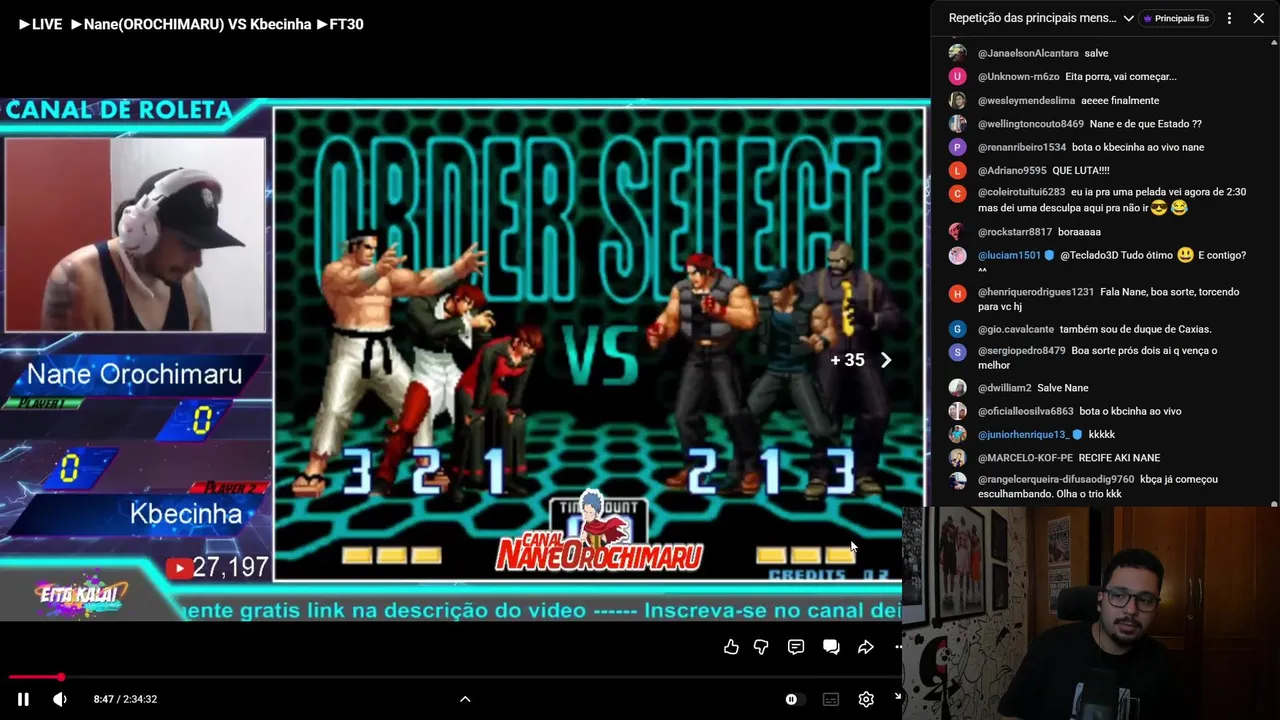The width and height of the screenshot is (1280, 720).
Task: Exit fullscreen with the corner arrow icon
Action: click(897, 697)
